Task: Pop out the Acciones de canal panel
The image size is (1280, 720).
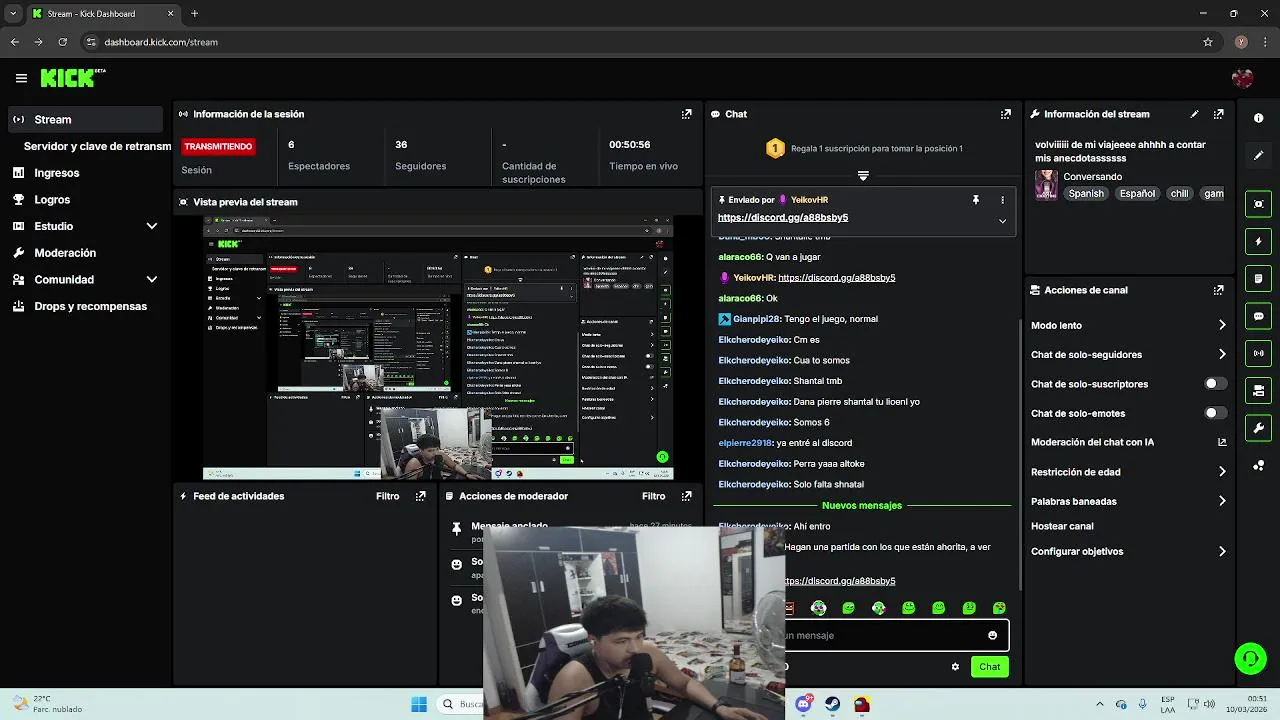Action: (1218, 290)
